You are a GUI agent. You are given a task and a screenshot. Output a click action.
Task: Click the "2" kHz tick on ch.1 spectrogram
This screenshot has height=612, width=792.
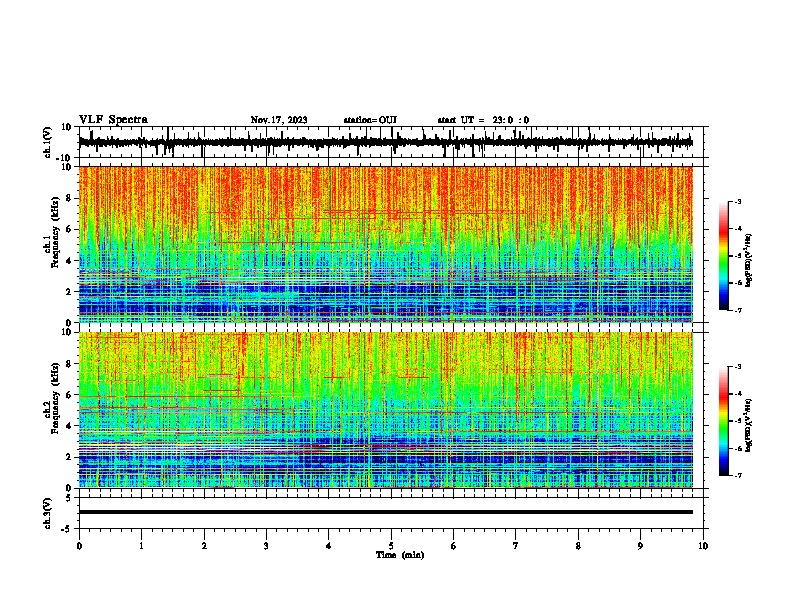(x=69, y=291)
